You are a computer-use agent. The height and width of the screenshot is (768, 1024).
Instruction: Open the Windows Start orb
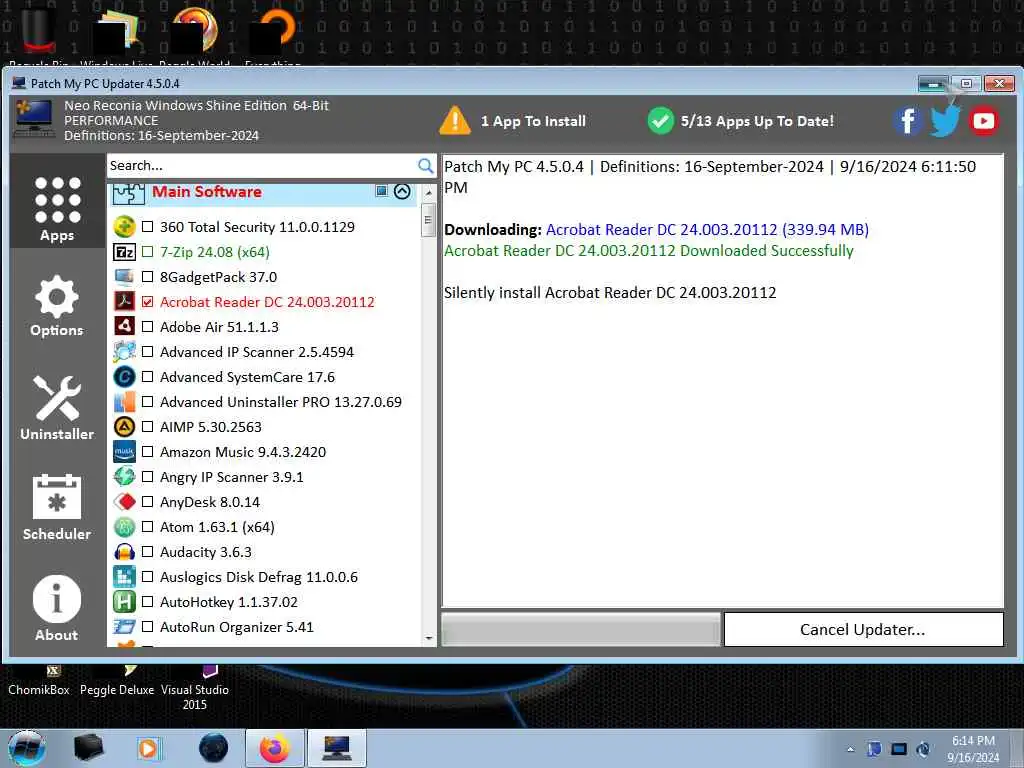[27, 748]
